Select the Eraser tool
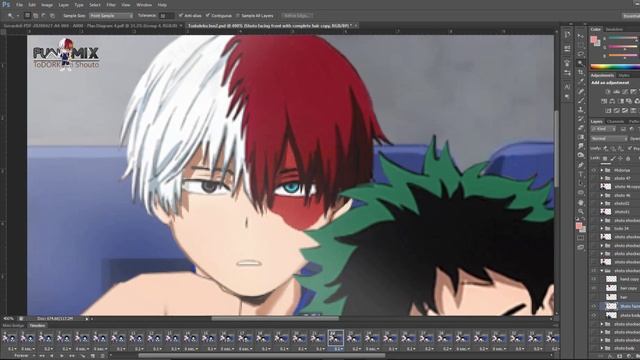 tap(580, 128)
